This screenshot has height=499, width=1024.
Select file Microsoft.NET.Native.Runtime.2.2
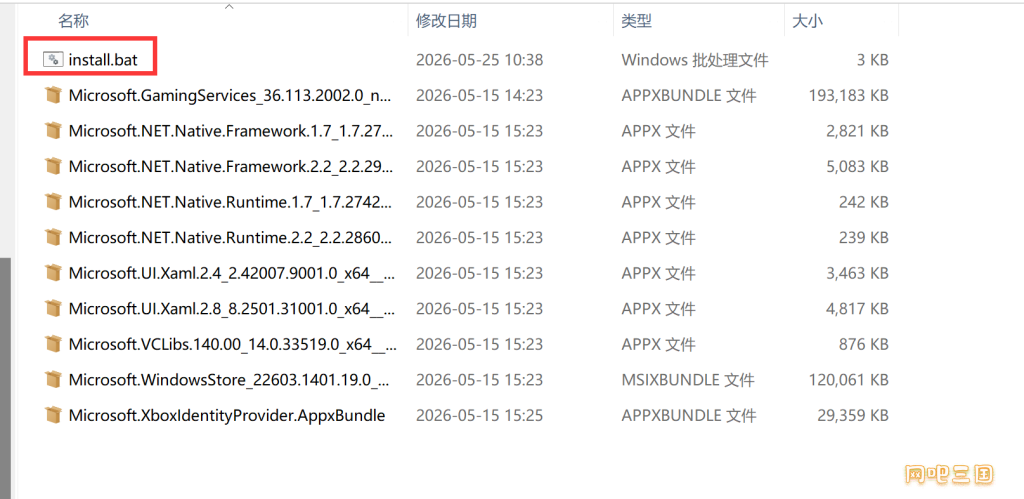click(x=231, y=237)
